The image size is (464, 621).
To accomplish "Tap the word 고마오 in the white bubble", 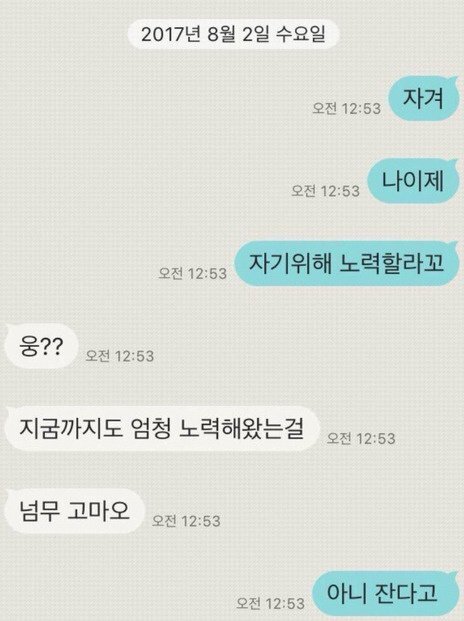I will (x=99, y=511).
